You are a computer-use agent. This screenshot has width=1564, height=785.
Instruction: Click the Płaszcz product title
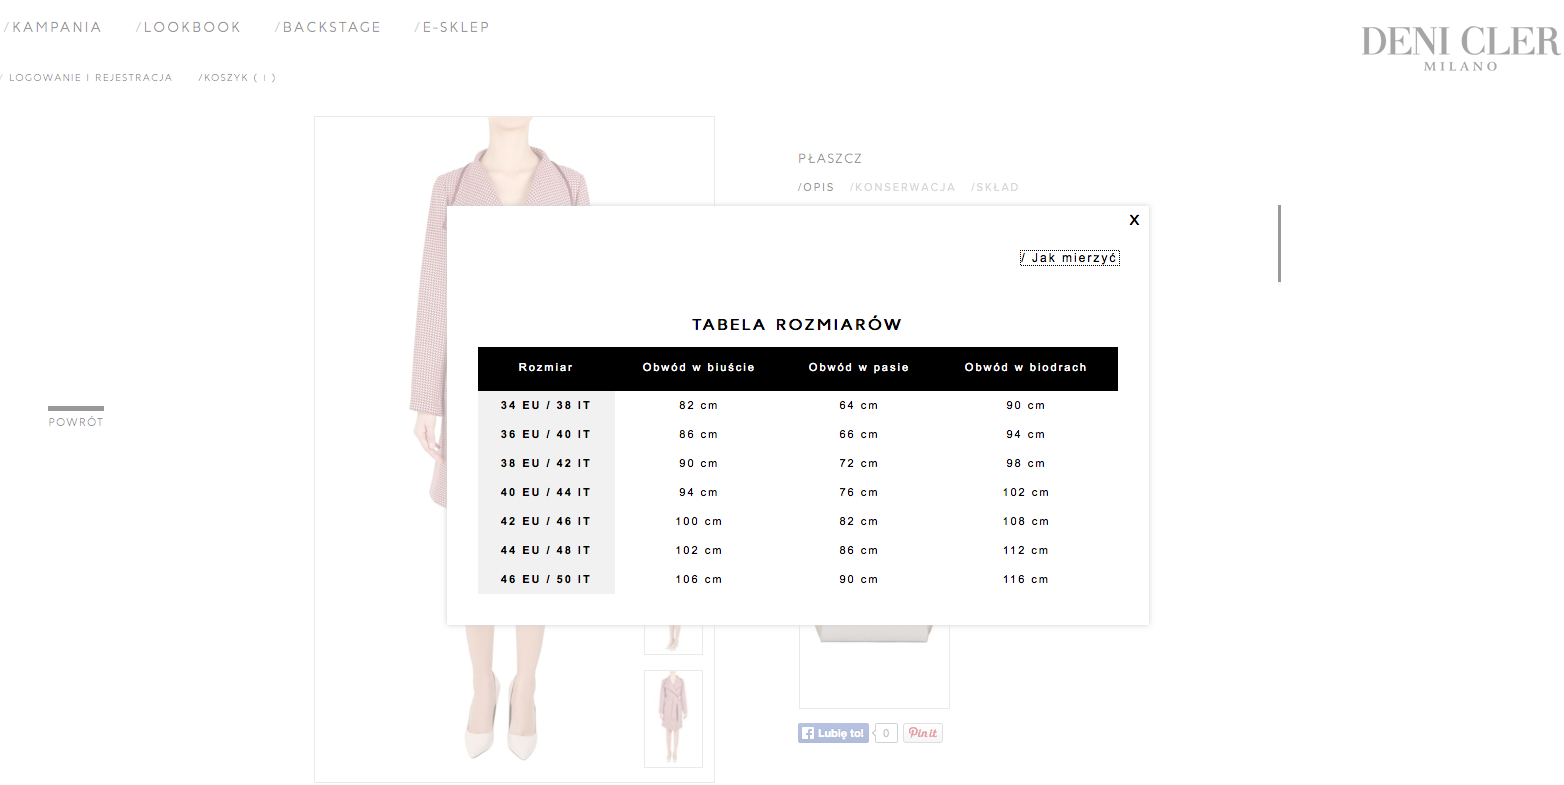(830, 158)
